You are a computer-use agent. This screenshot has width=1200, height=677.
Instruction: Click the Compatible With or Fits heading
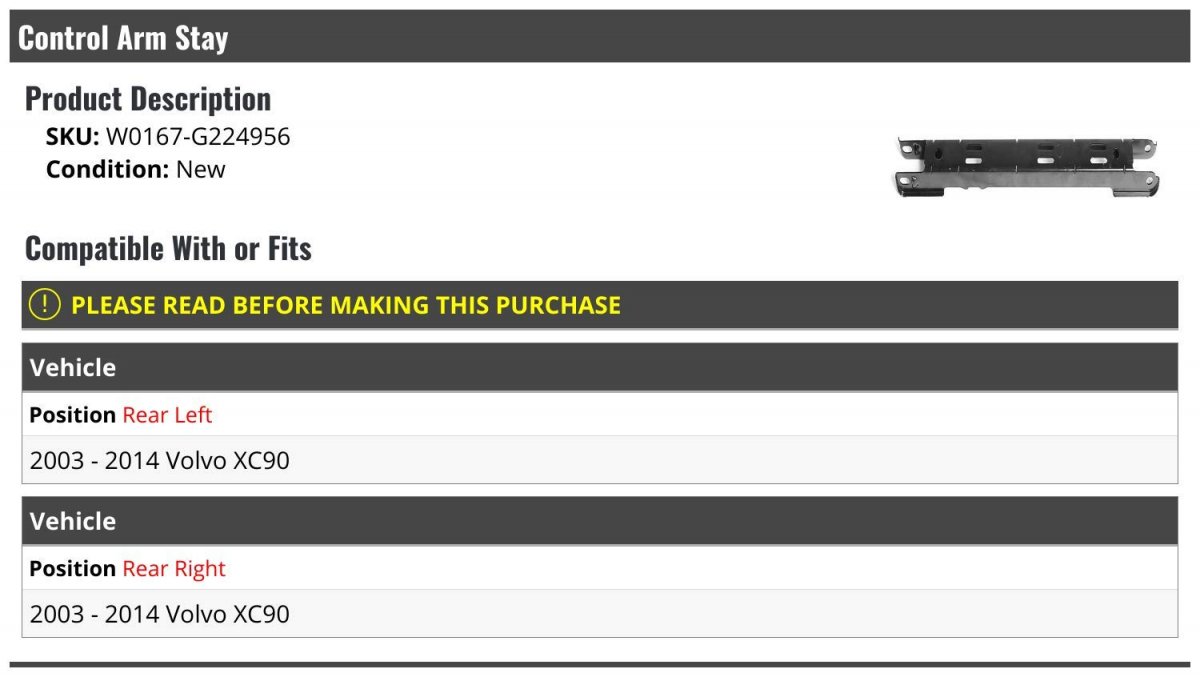[x=168, y=248]
